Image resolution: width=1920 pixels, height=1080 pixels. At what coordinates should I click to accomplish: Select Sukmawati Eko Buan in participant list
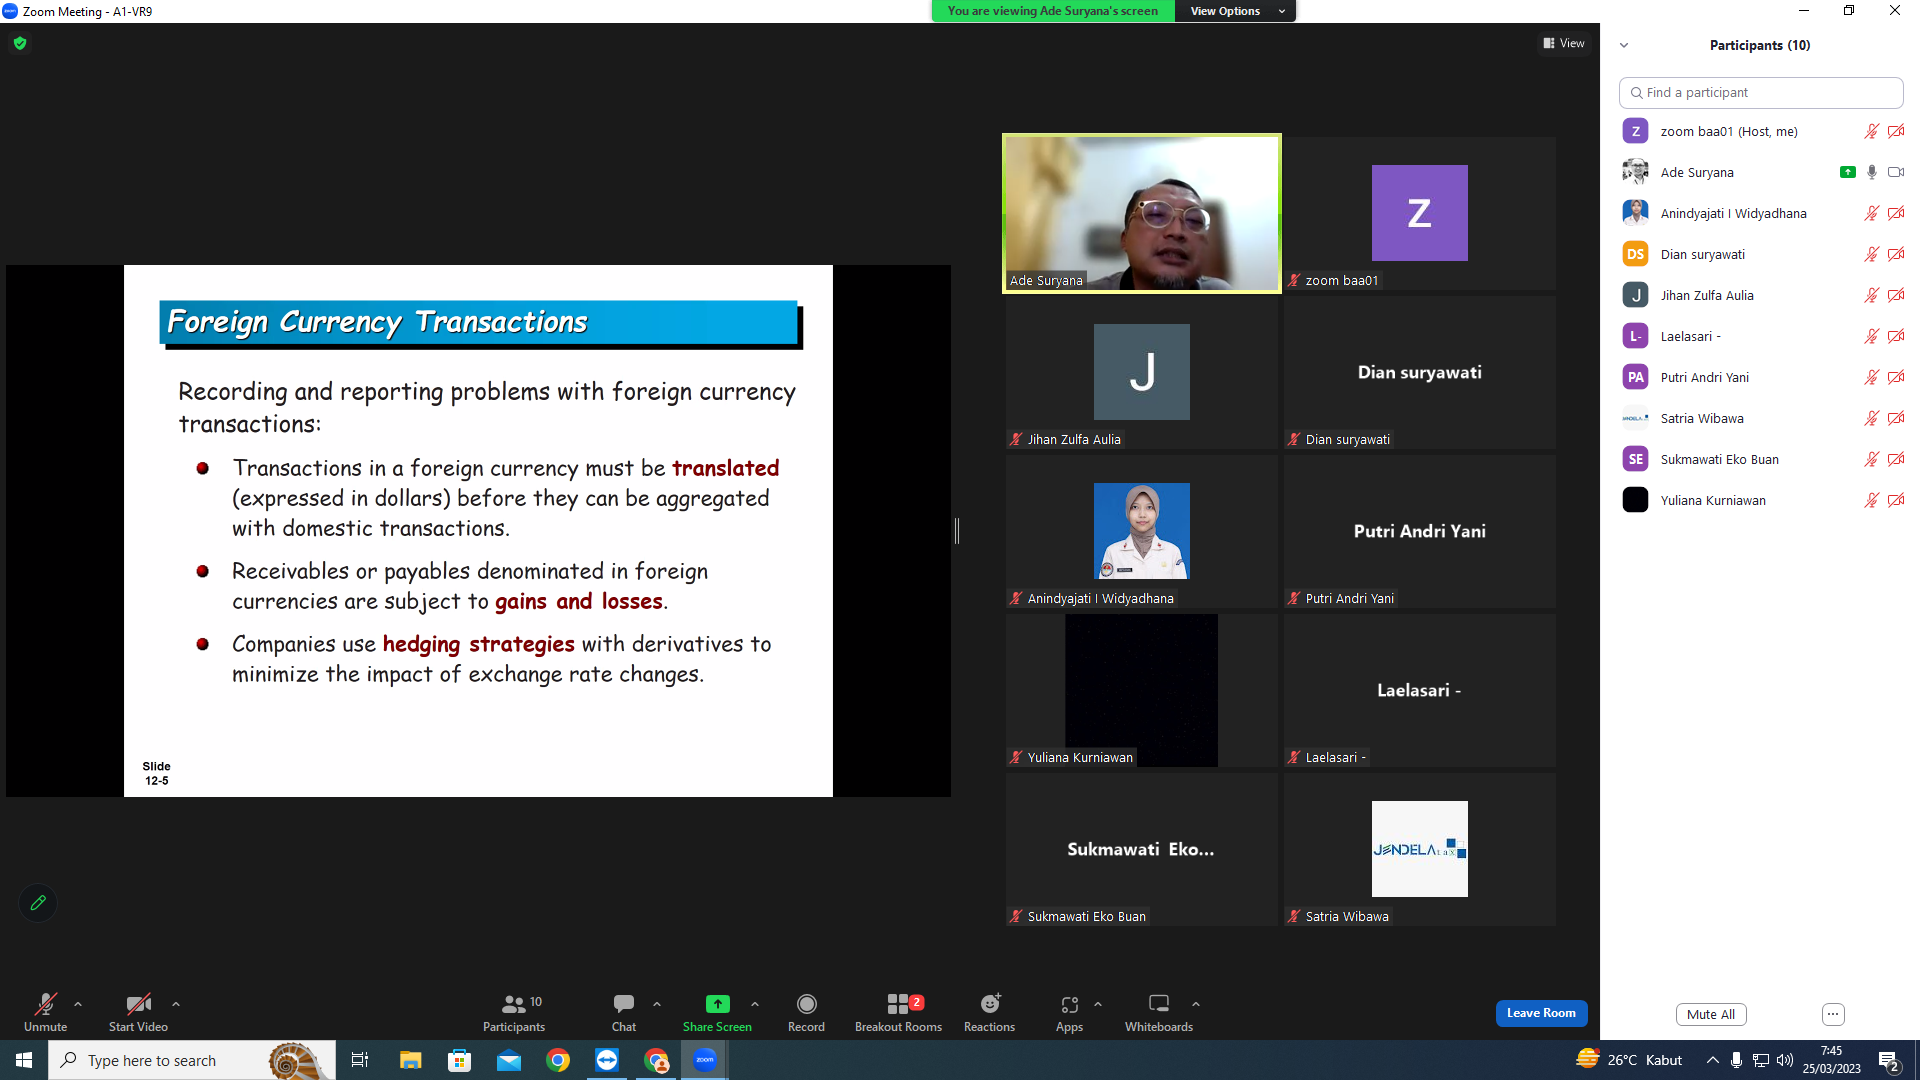coord(1761,459)
